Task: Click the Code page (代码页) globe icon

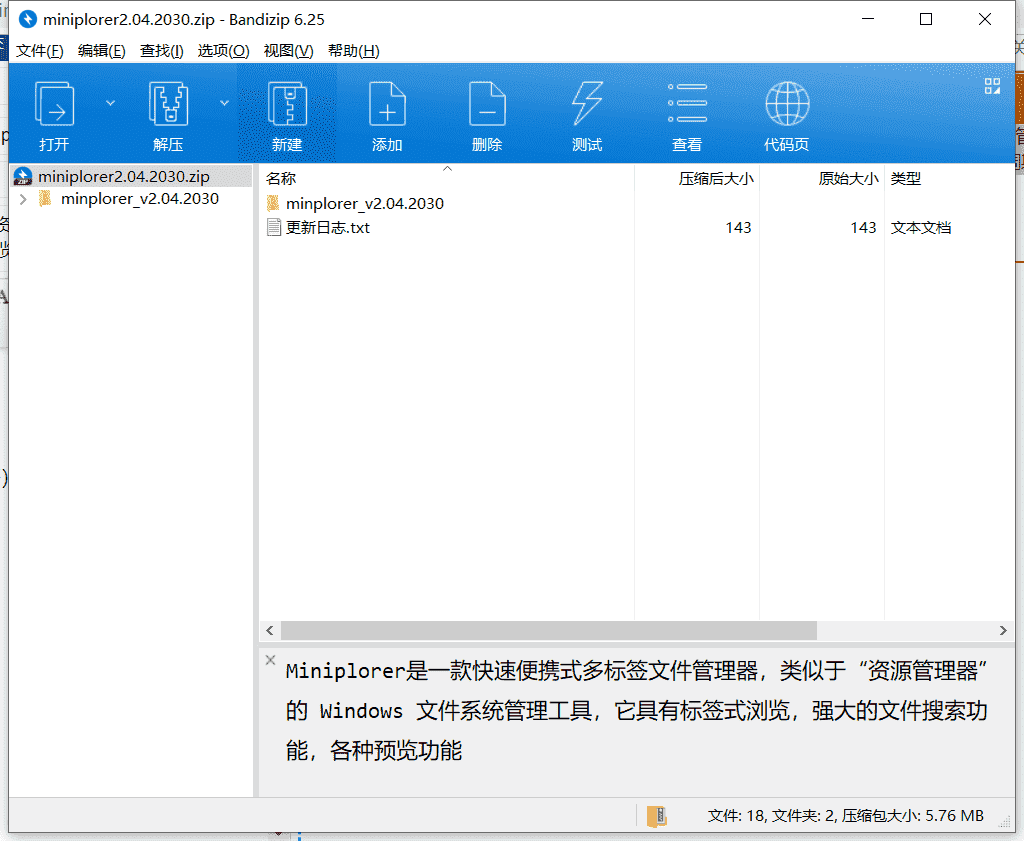Action: pos(787,103)
